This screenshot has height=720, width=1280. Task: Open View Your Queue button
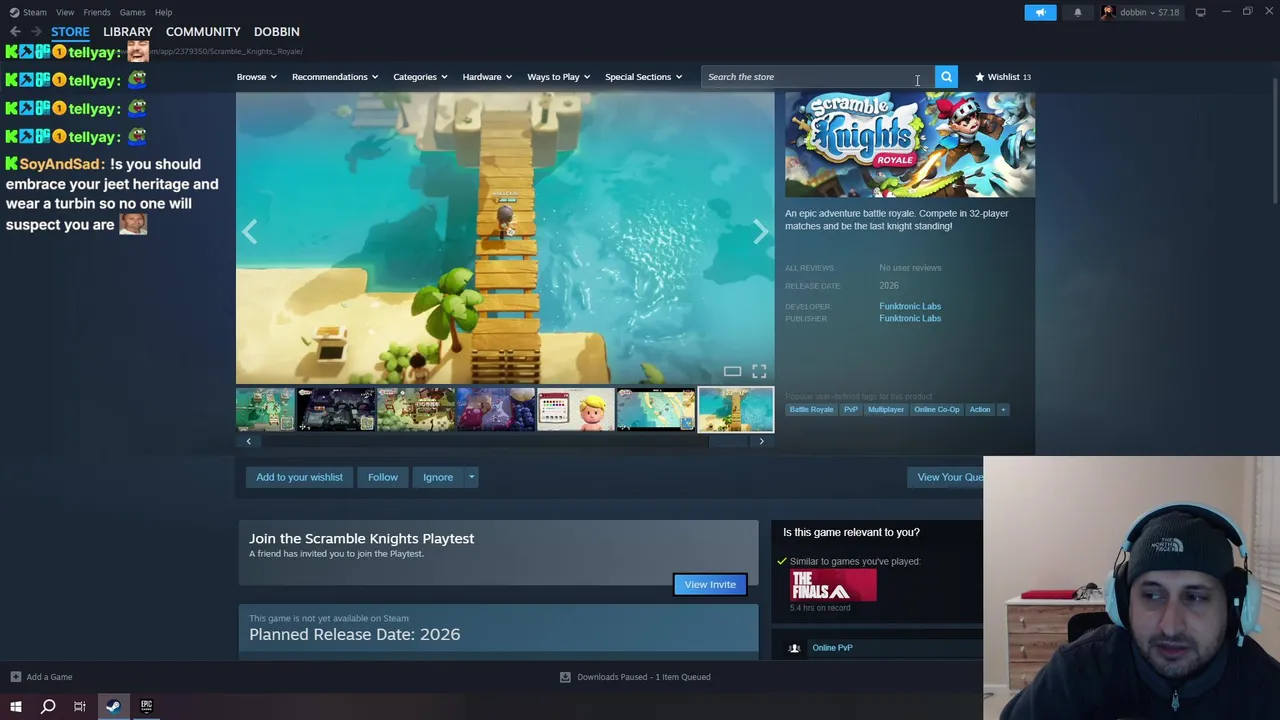947,477
